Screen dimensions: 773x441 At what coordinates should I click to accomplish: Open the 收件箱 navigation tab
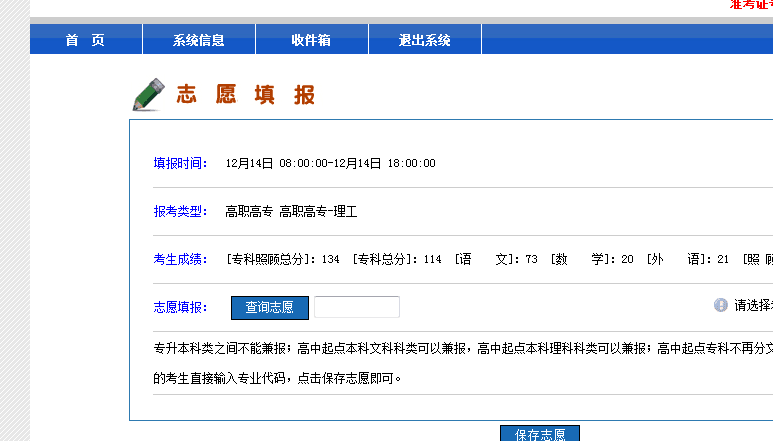[312, 39]
